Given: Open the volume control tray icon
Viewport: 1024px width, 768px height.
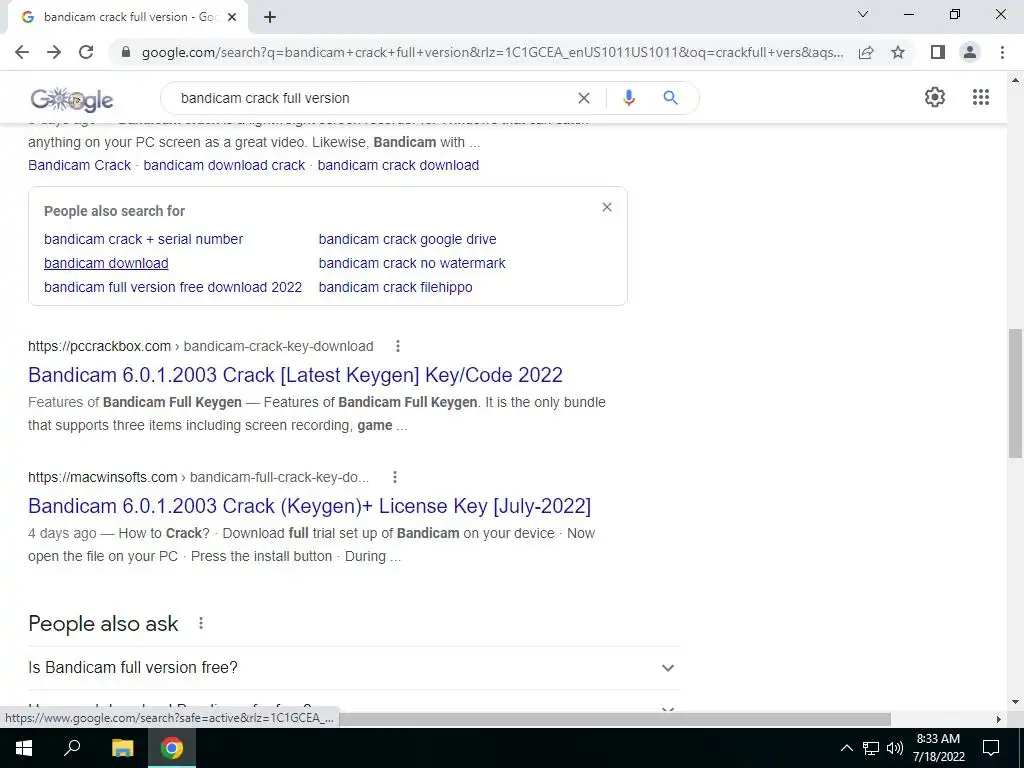Looking at the screenshot, I should (895, 748).
